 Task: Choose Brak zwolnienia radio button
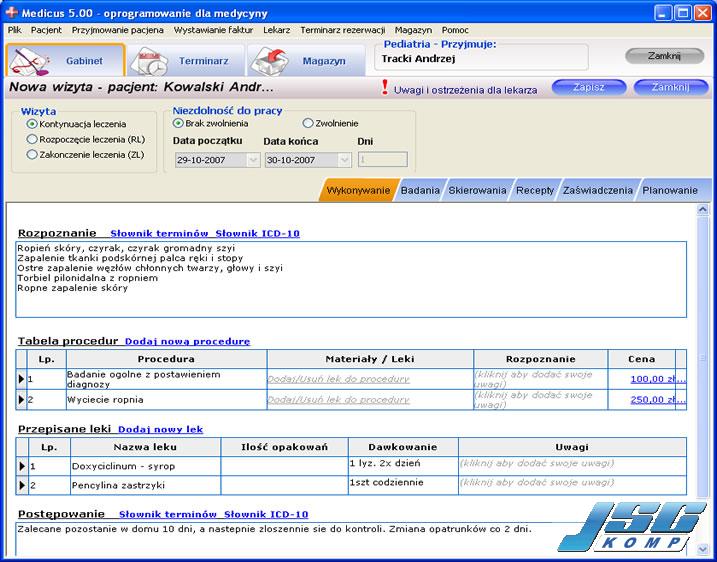(178, 123)
